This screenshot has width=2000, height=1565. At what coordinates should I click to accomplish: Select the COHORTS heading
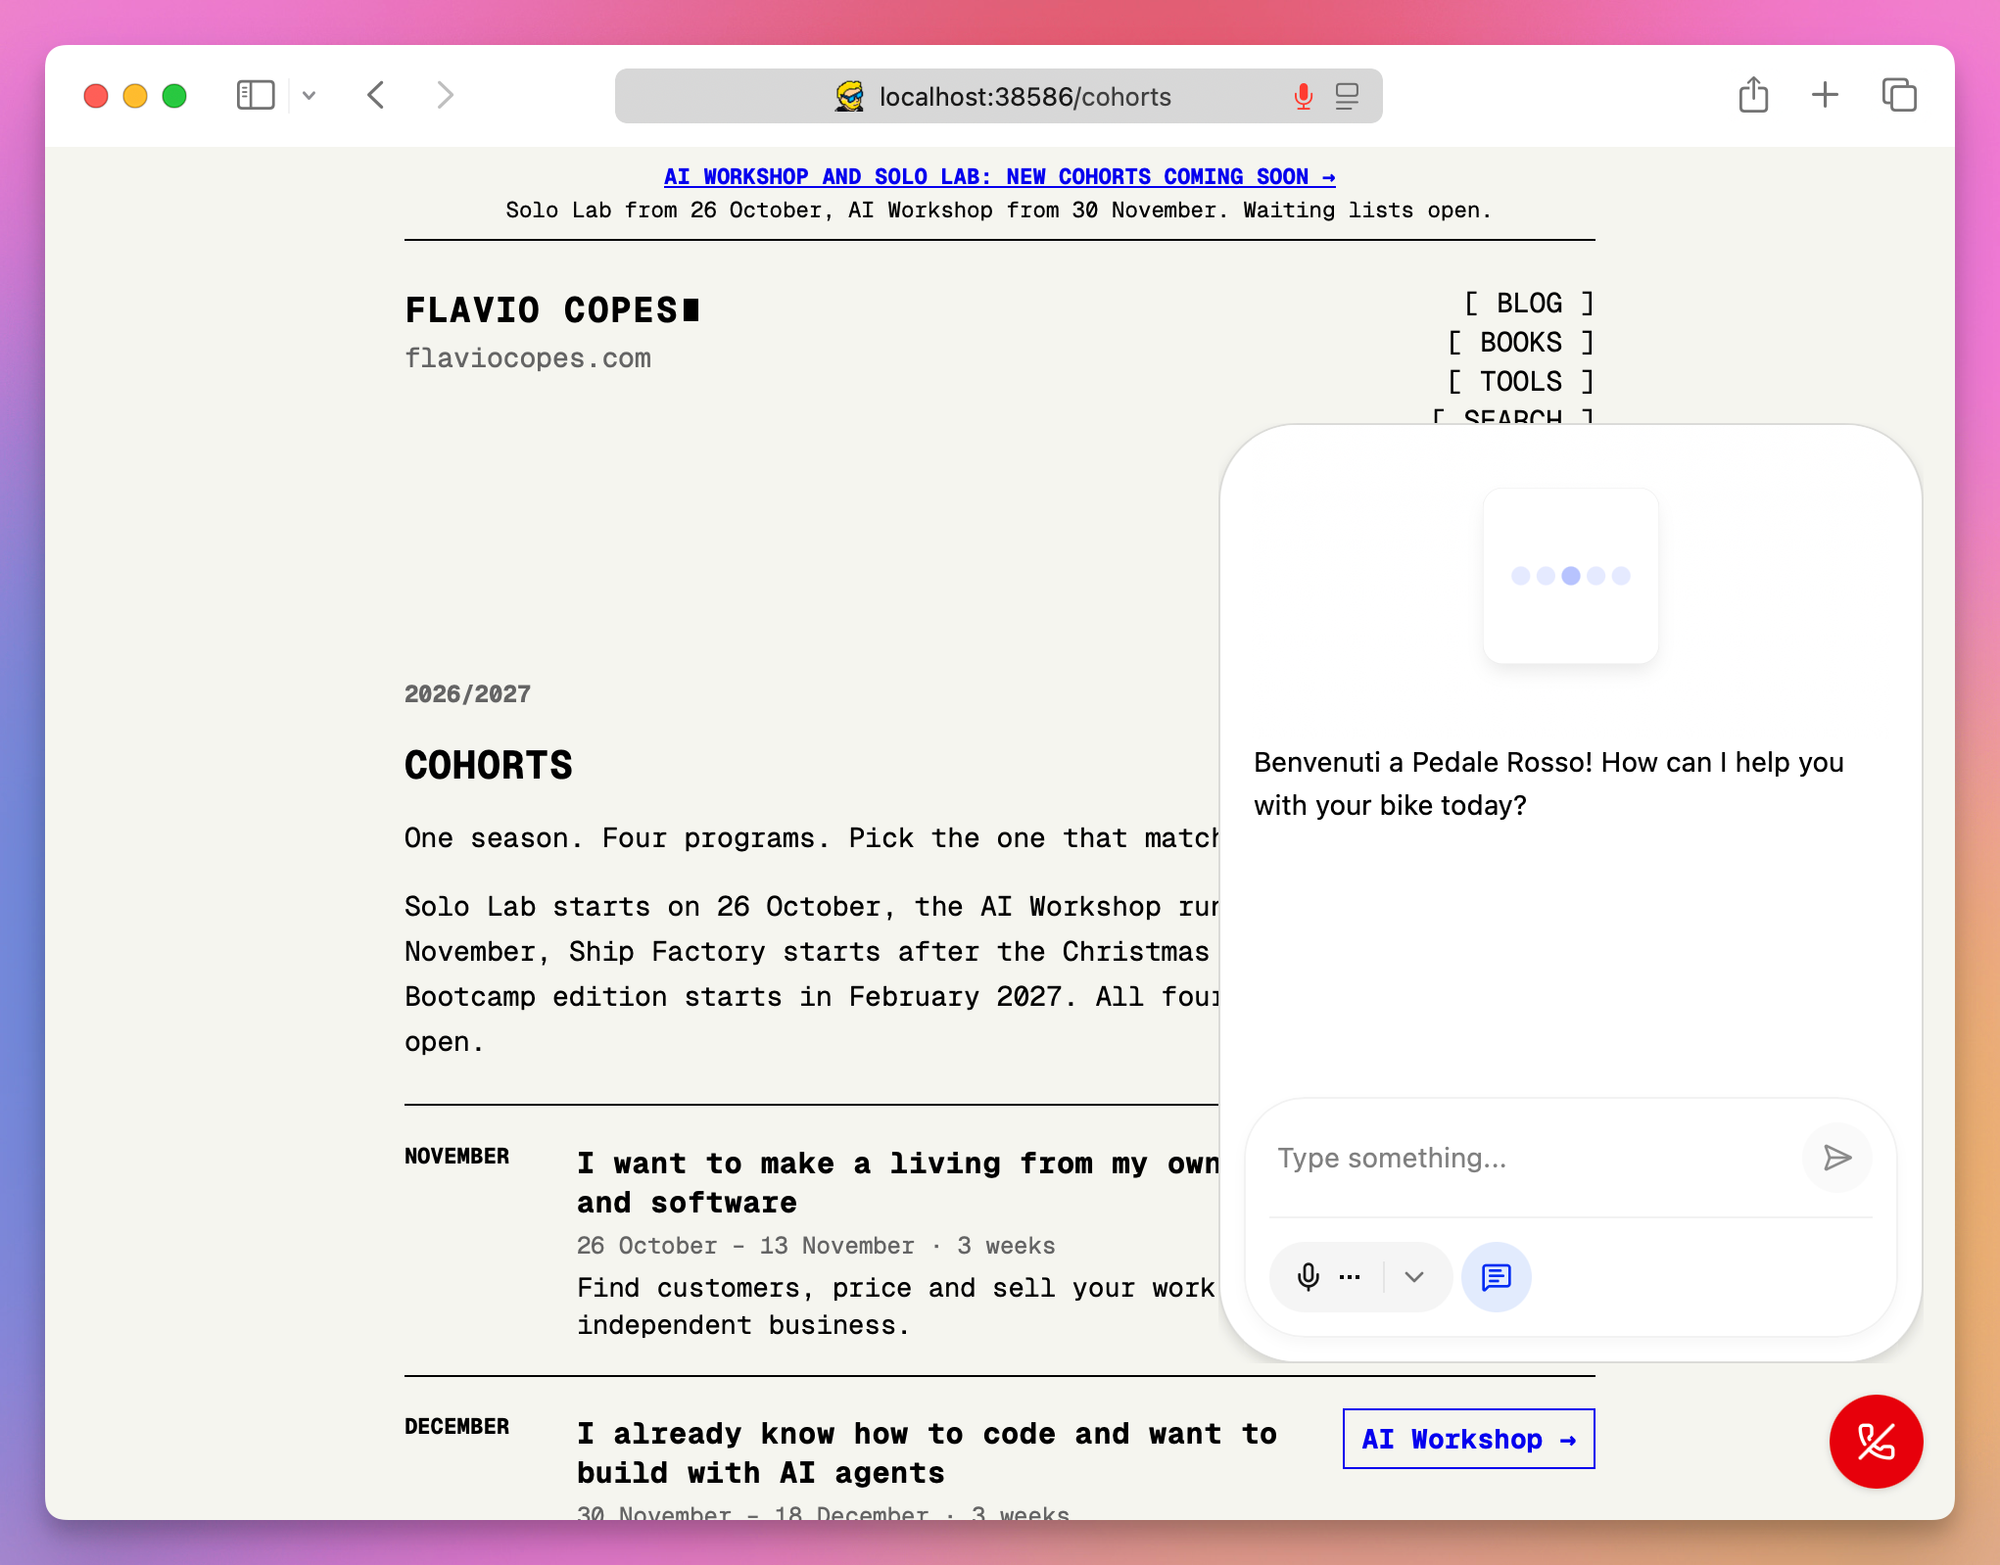click(488, 766)
